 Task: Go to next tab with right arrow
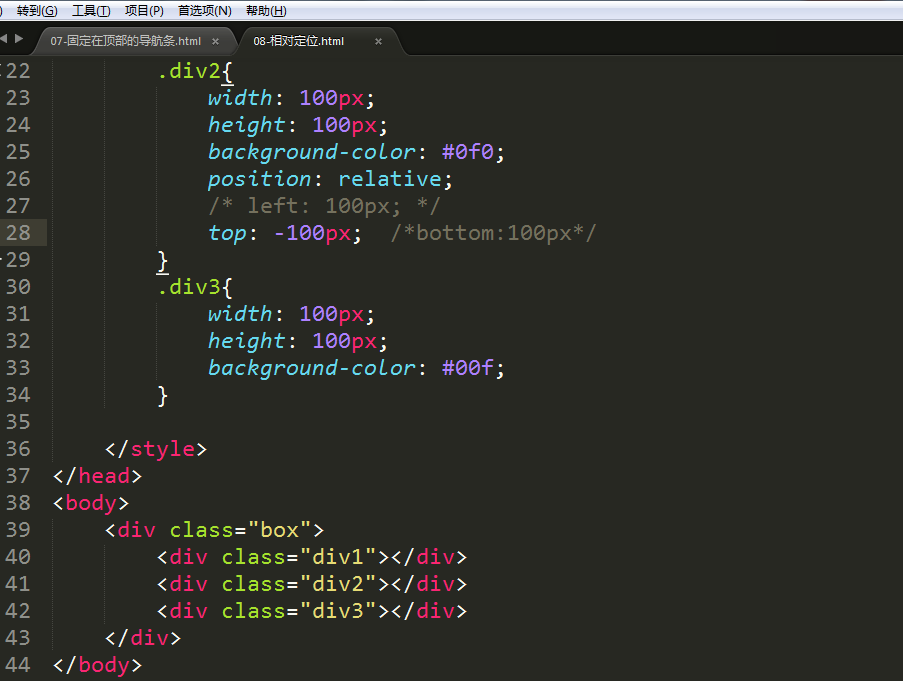pyautogui.click(x=19, y=39)
